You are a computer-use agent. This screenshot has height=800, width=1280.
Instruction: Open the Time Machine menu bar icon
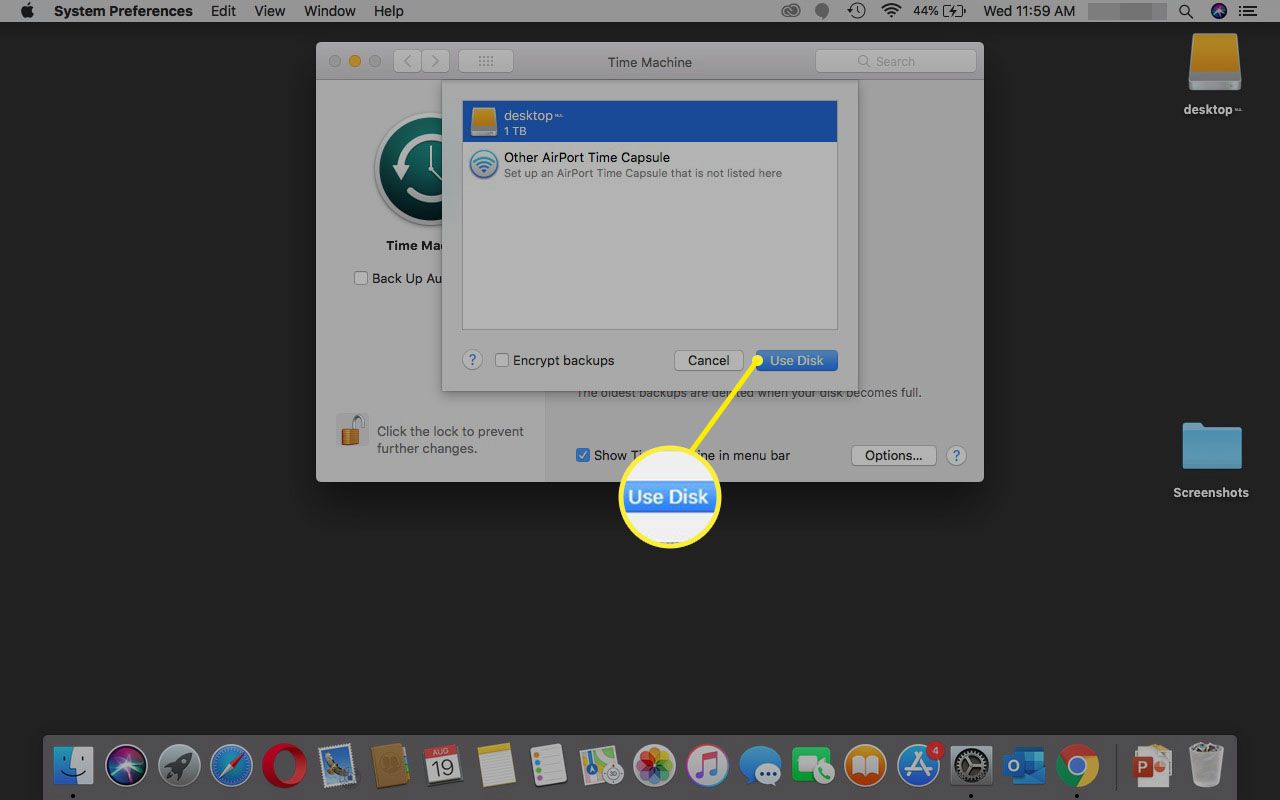856,11
